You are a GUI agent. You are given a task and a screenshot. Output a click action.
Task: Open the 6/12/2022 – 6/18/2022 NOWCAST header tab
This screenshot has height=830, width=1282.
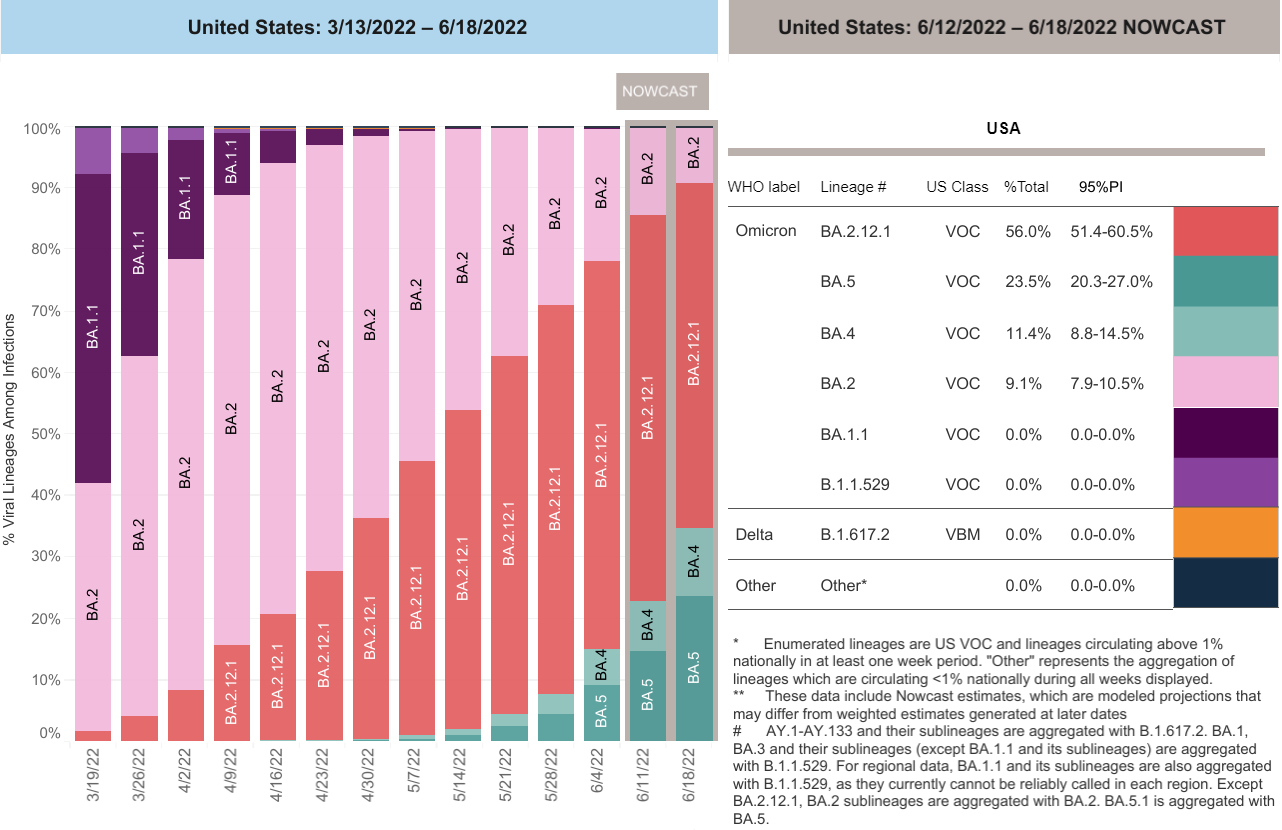(x=1001, y=27)
